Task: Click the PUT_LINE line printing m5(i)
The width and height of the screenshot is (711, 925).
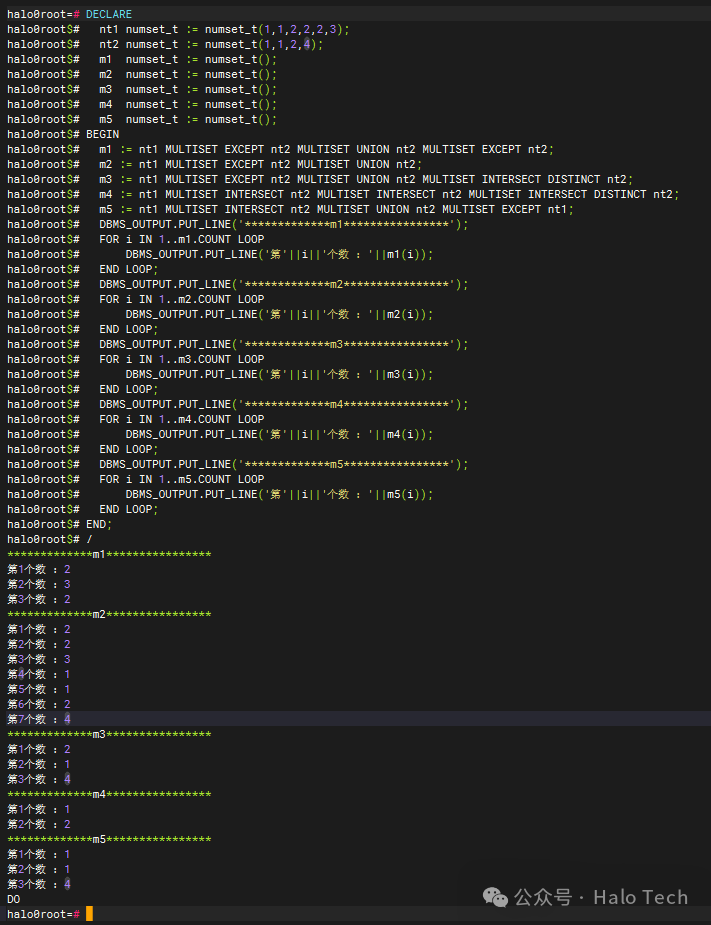Action: [279, 494]
